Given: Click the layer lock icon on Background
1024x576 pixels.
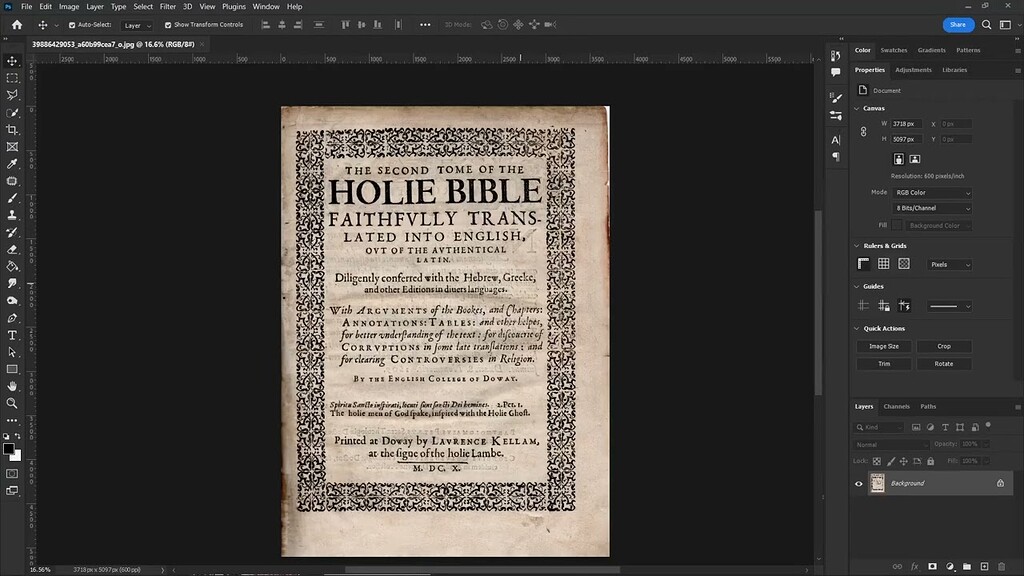Looking at the screenshot, I should tap(999, 483).
